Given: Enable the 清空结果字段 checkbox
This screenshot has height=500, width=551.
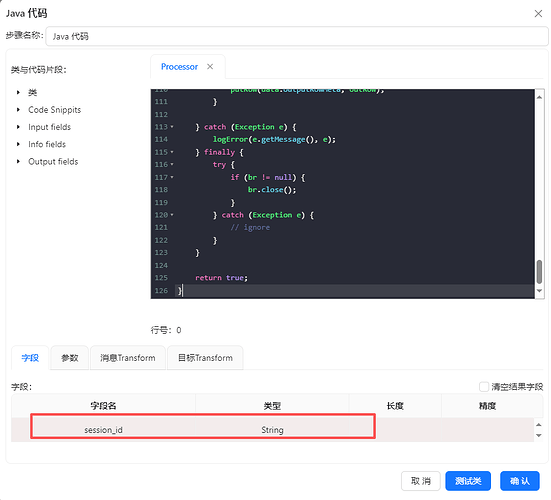Looking at the screenshot, I should 484,387.
